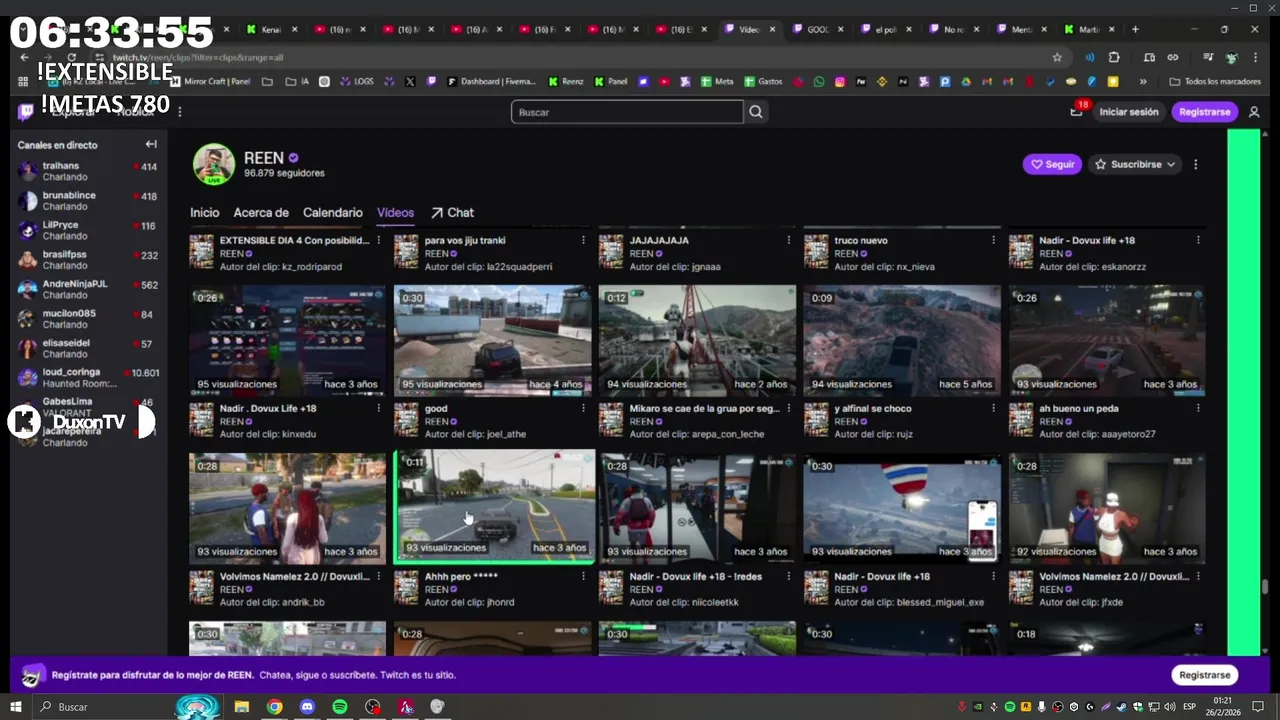Select the Videos tab
The width and height of the screenshot is (1280, 720).
(x=395, y=212)
